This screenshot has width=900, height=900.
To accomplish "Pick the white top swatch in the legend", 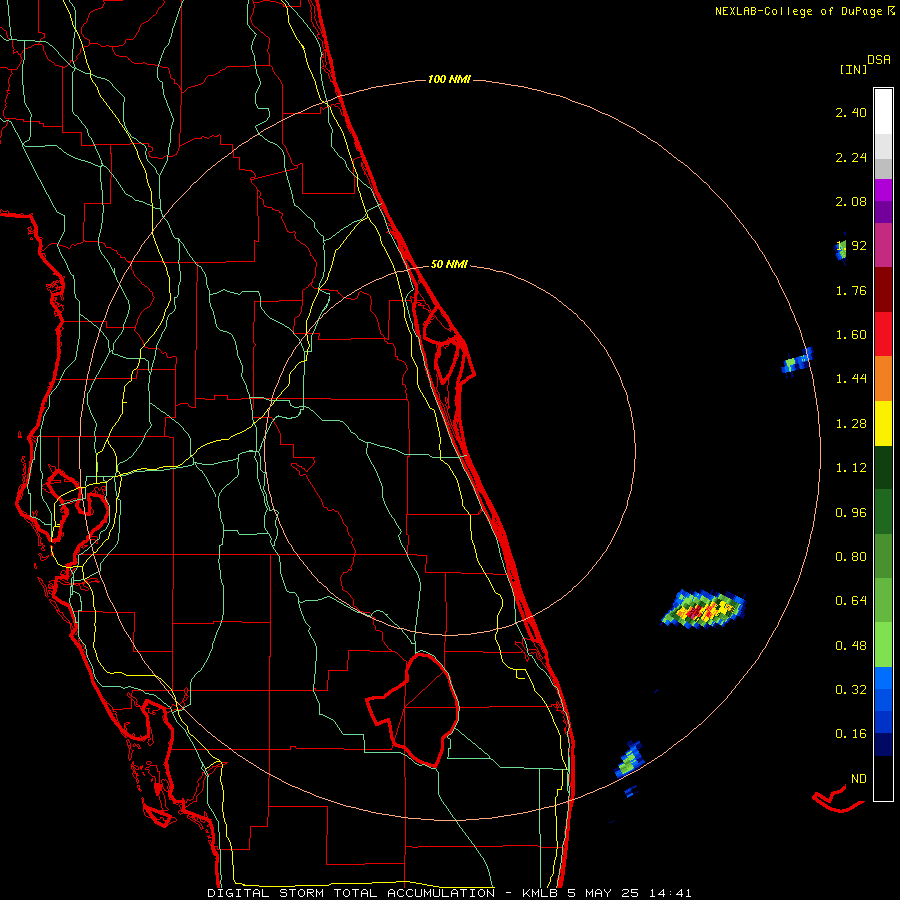I will point(883,111).
